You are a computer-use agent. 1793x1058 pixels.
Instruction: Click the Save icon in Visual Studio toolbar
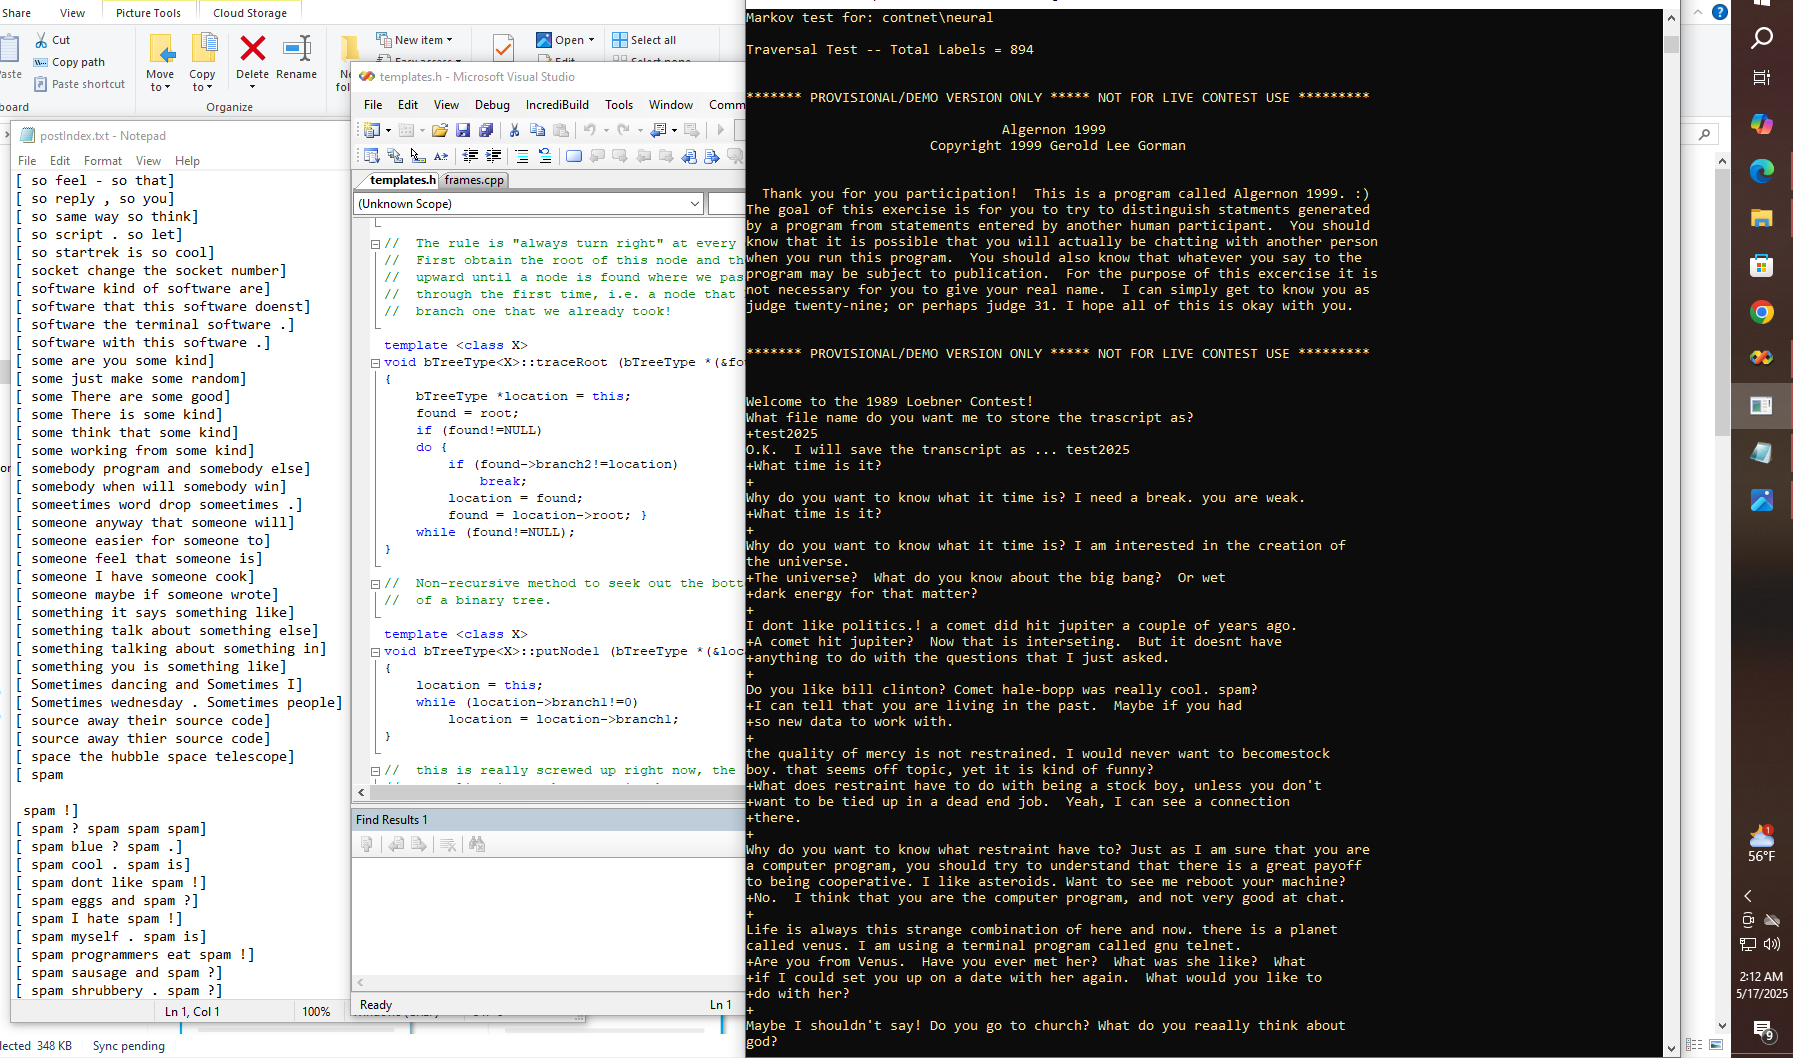click(x=463, y=130)
